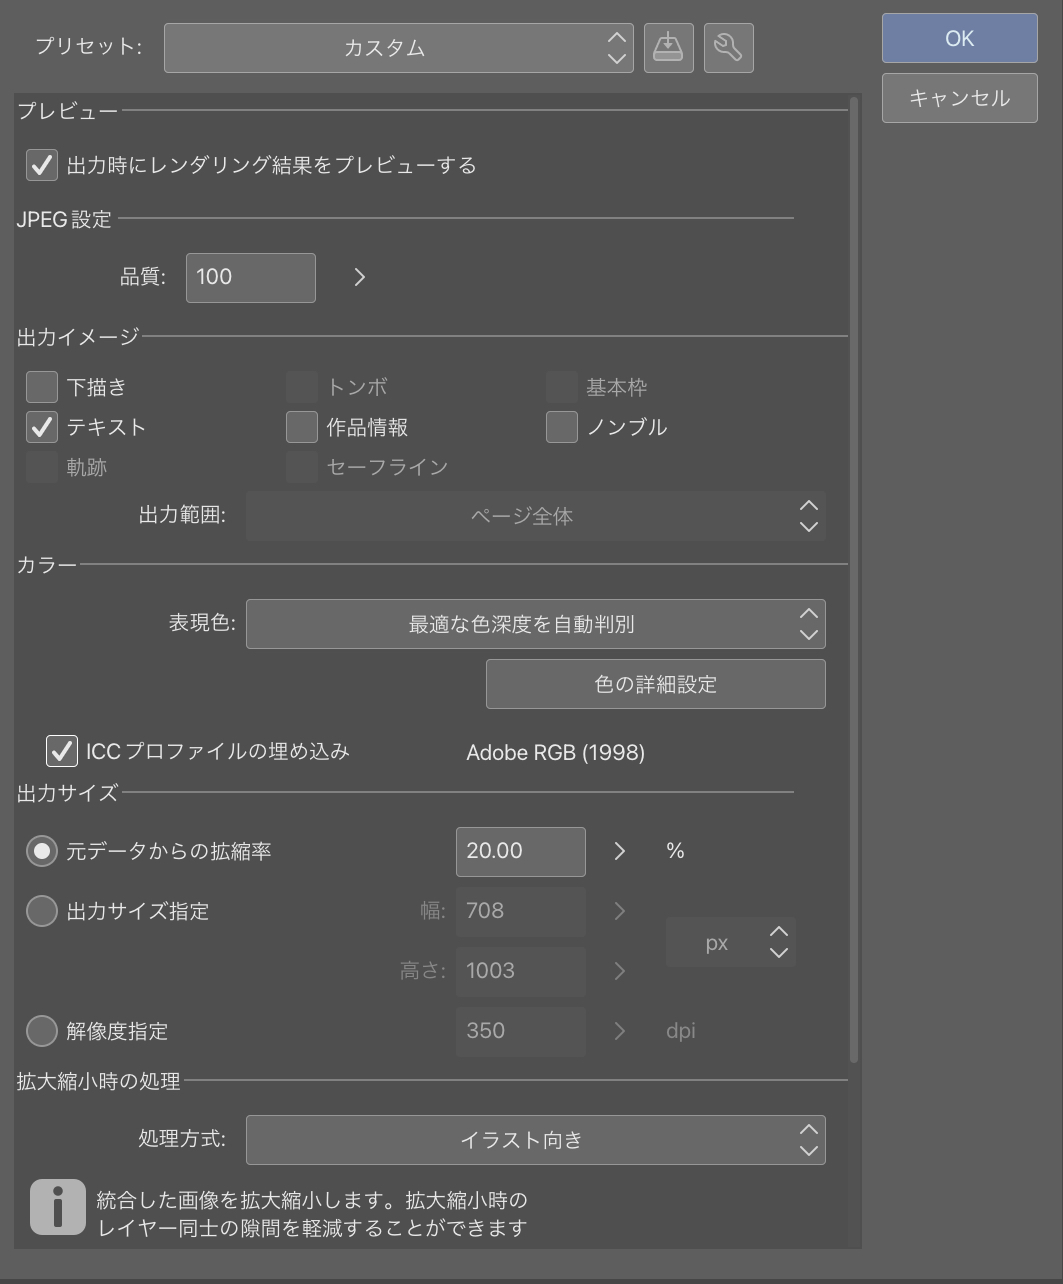
Task: Open the 表現色 color depth dropdown
Action: [536, 623]
